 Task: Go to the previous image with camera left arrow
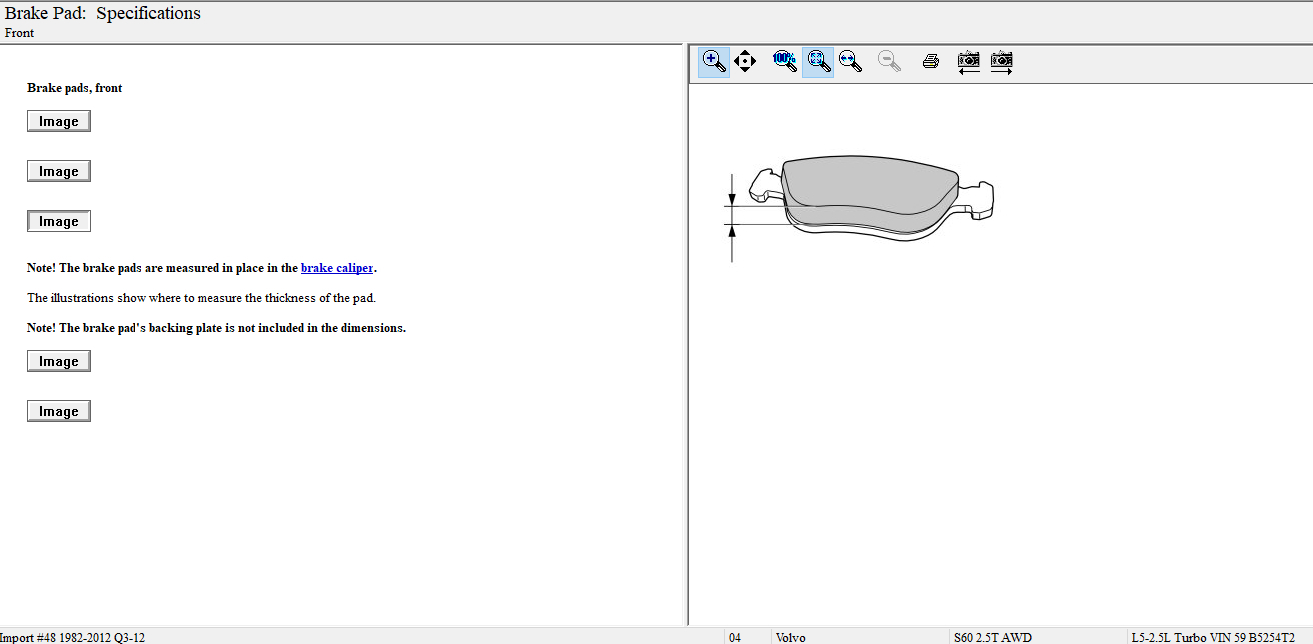968,62
